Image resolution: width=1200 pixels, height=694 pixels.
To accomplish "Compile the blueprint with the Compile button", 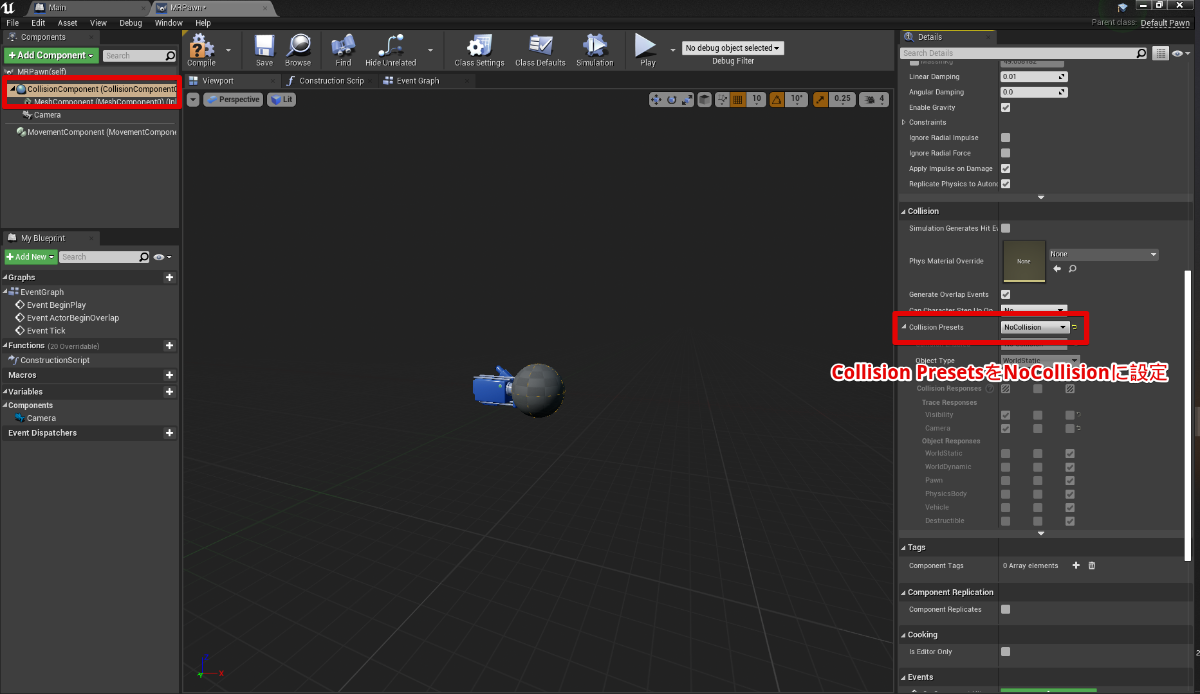I will pyautogui.click(x=201, y=49).
